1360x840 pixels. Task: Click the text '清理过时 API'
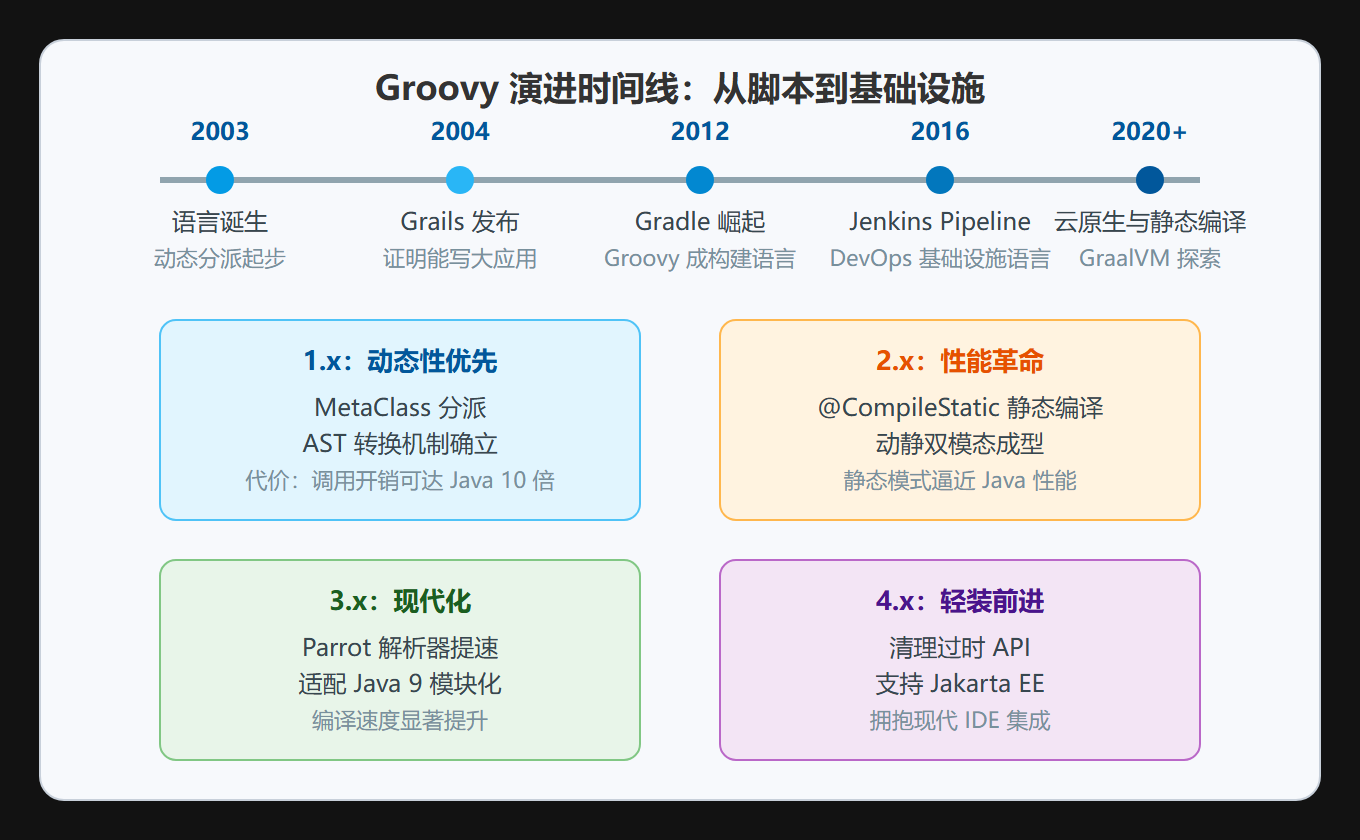coord(960,648)
